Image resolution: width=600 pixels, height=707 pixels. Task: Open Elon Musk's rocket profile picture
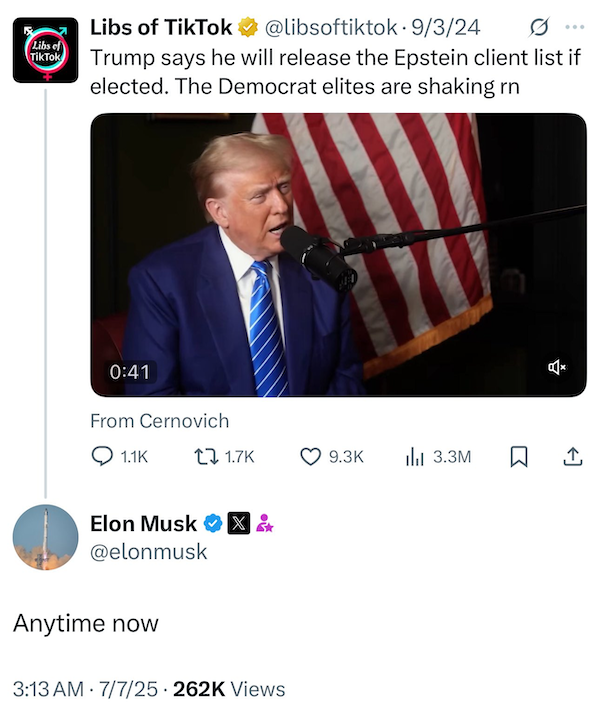pyautogui.click(x=46, y=537)
